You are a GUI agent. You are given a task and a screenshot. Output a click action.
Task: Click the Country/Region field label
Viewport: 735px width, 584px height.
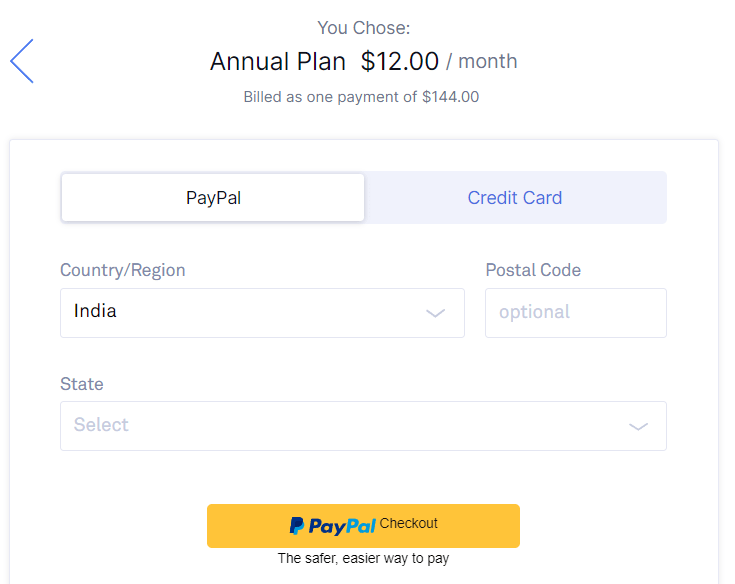[123, 270]
